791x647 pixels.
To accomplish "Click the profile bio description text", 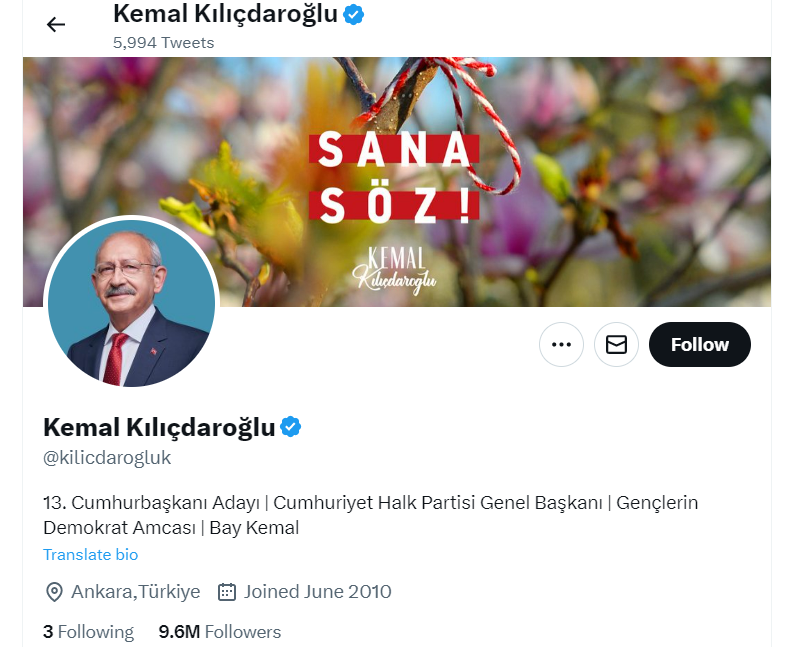I will tap(371, 515).
